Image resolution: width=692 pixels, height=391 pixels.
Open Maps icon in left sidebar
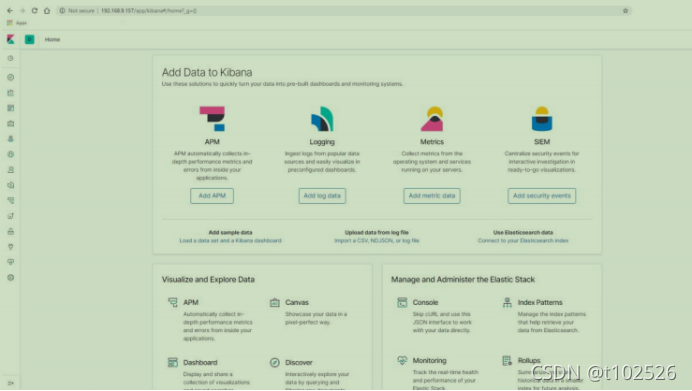coord(11,139)
